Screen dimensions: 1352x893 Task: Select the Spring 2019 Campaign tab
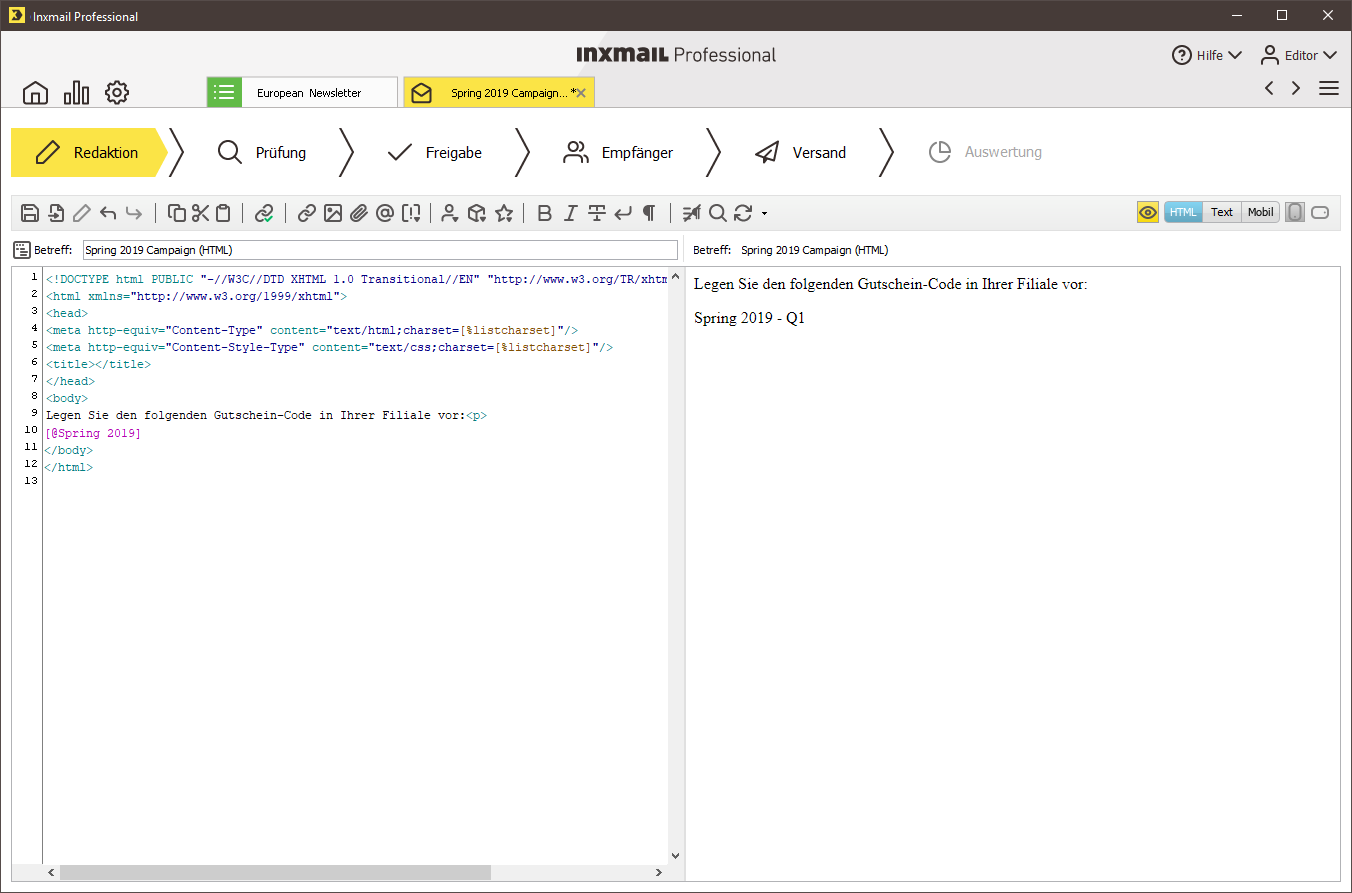499,93
